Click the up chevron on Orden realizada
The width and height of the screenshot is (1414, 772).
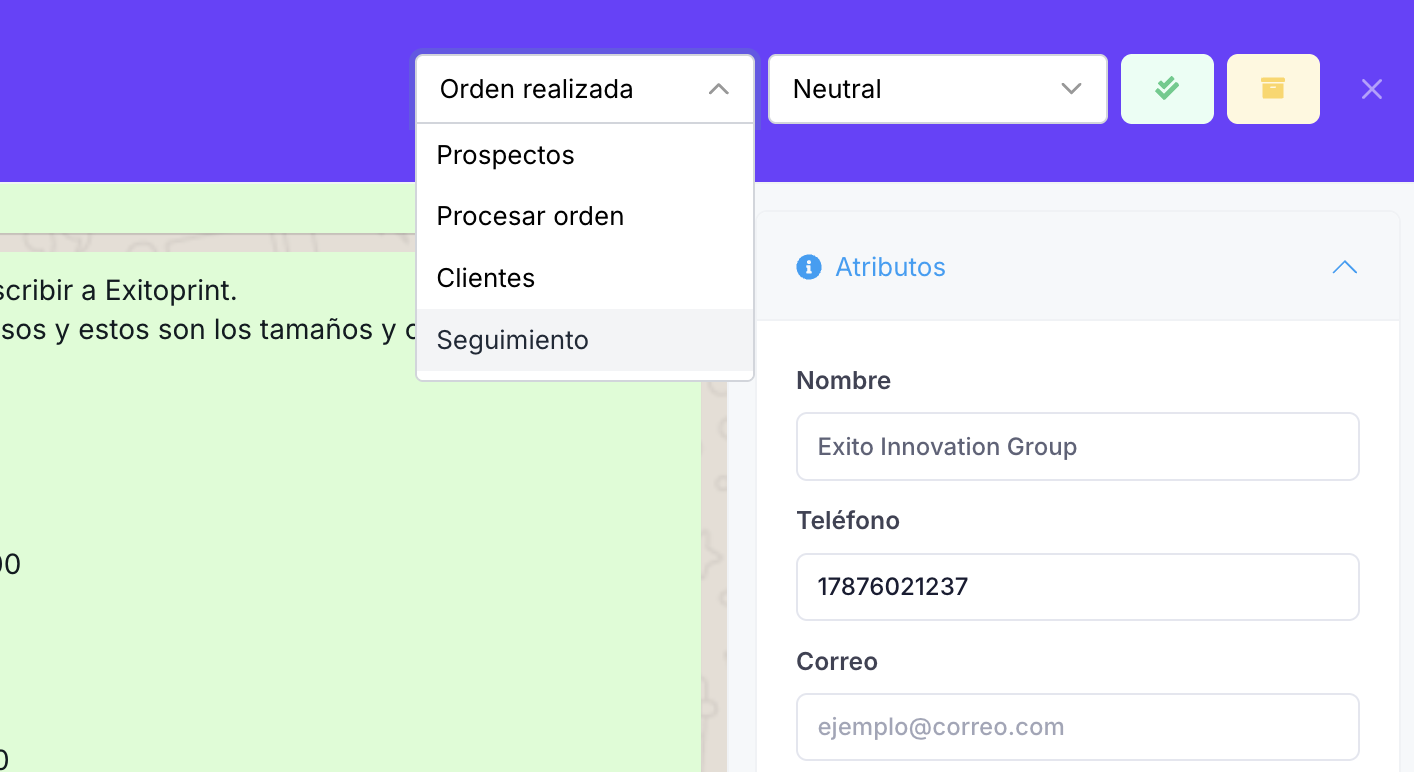(718, 89)
